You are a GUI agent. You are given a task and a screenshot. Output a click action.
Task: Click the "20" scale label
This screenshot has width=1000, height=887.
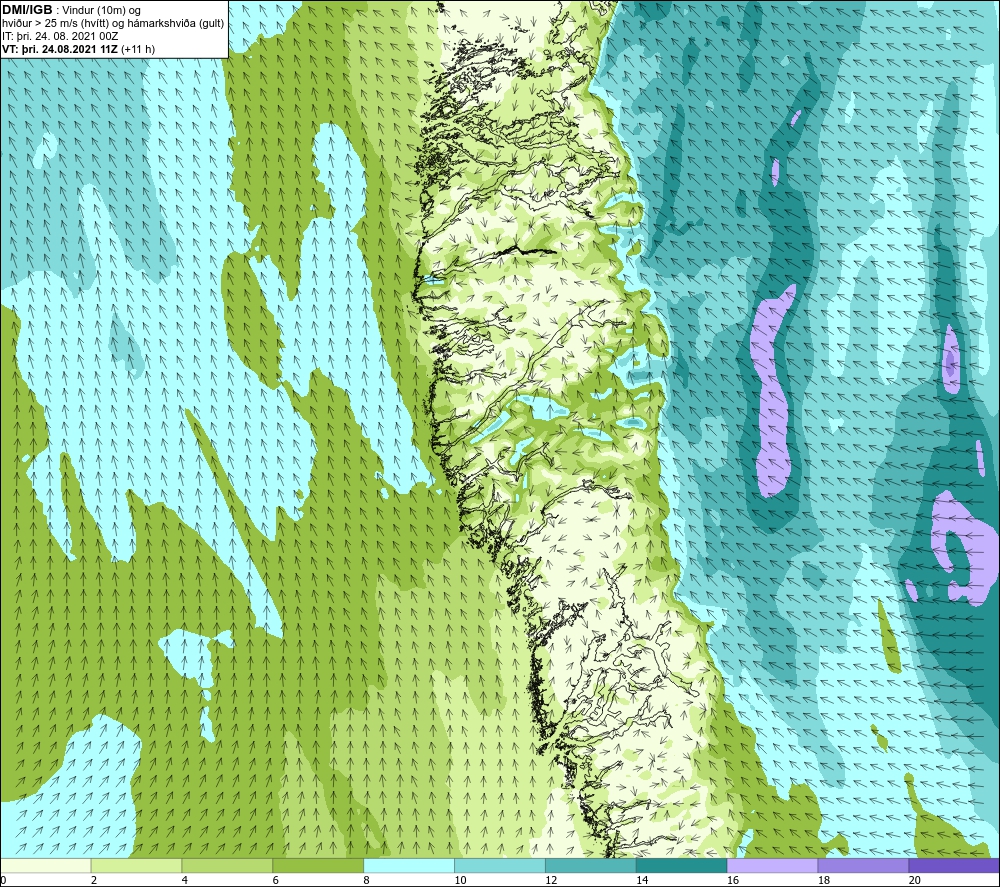(915, 881)
